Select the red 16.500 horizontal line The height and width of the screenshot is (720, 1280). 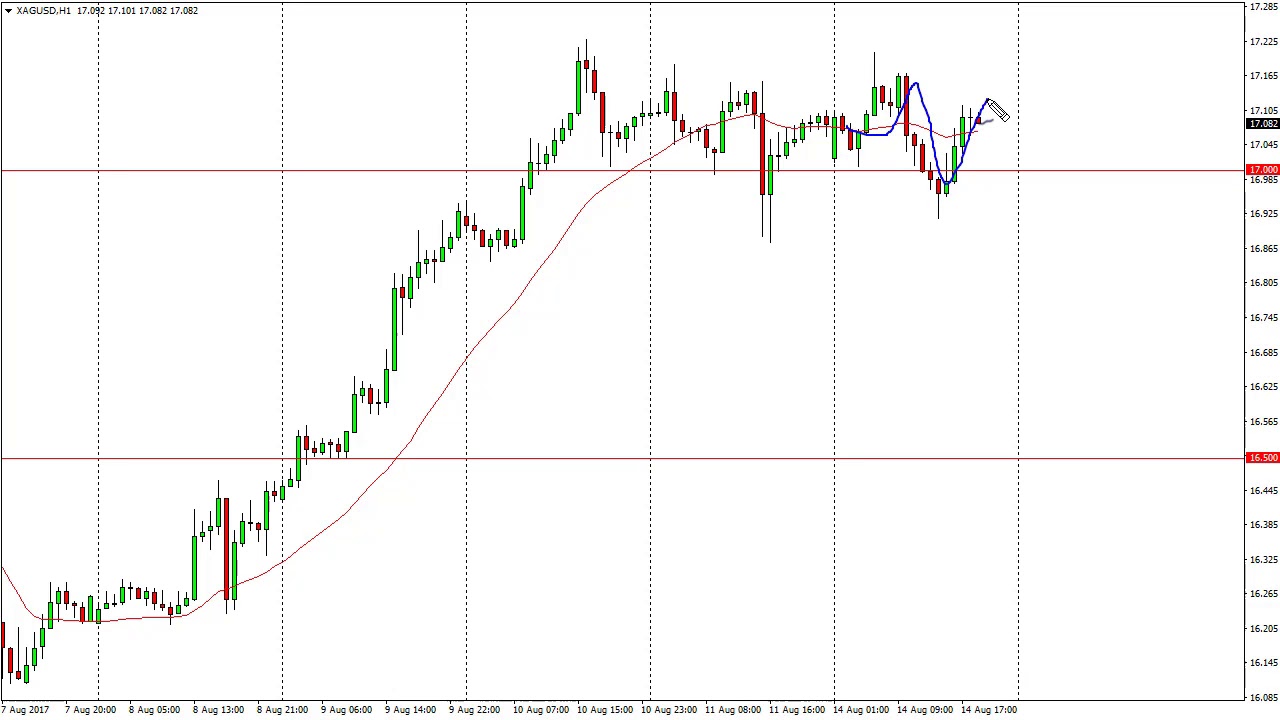[622, 458]
